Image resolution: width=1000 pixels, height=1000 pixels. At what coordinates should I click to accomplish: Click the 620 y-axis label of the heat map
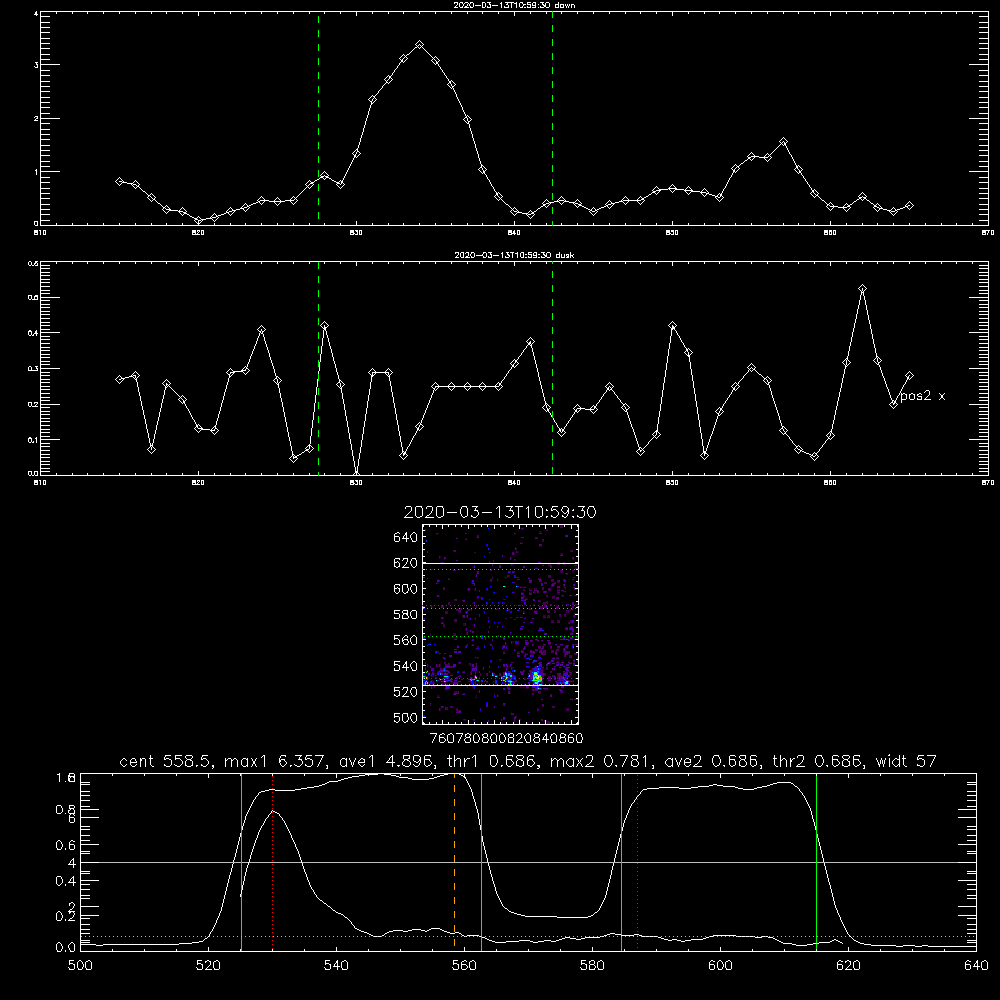click(x=405, y=563)
